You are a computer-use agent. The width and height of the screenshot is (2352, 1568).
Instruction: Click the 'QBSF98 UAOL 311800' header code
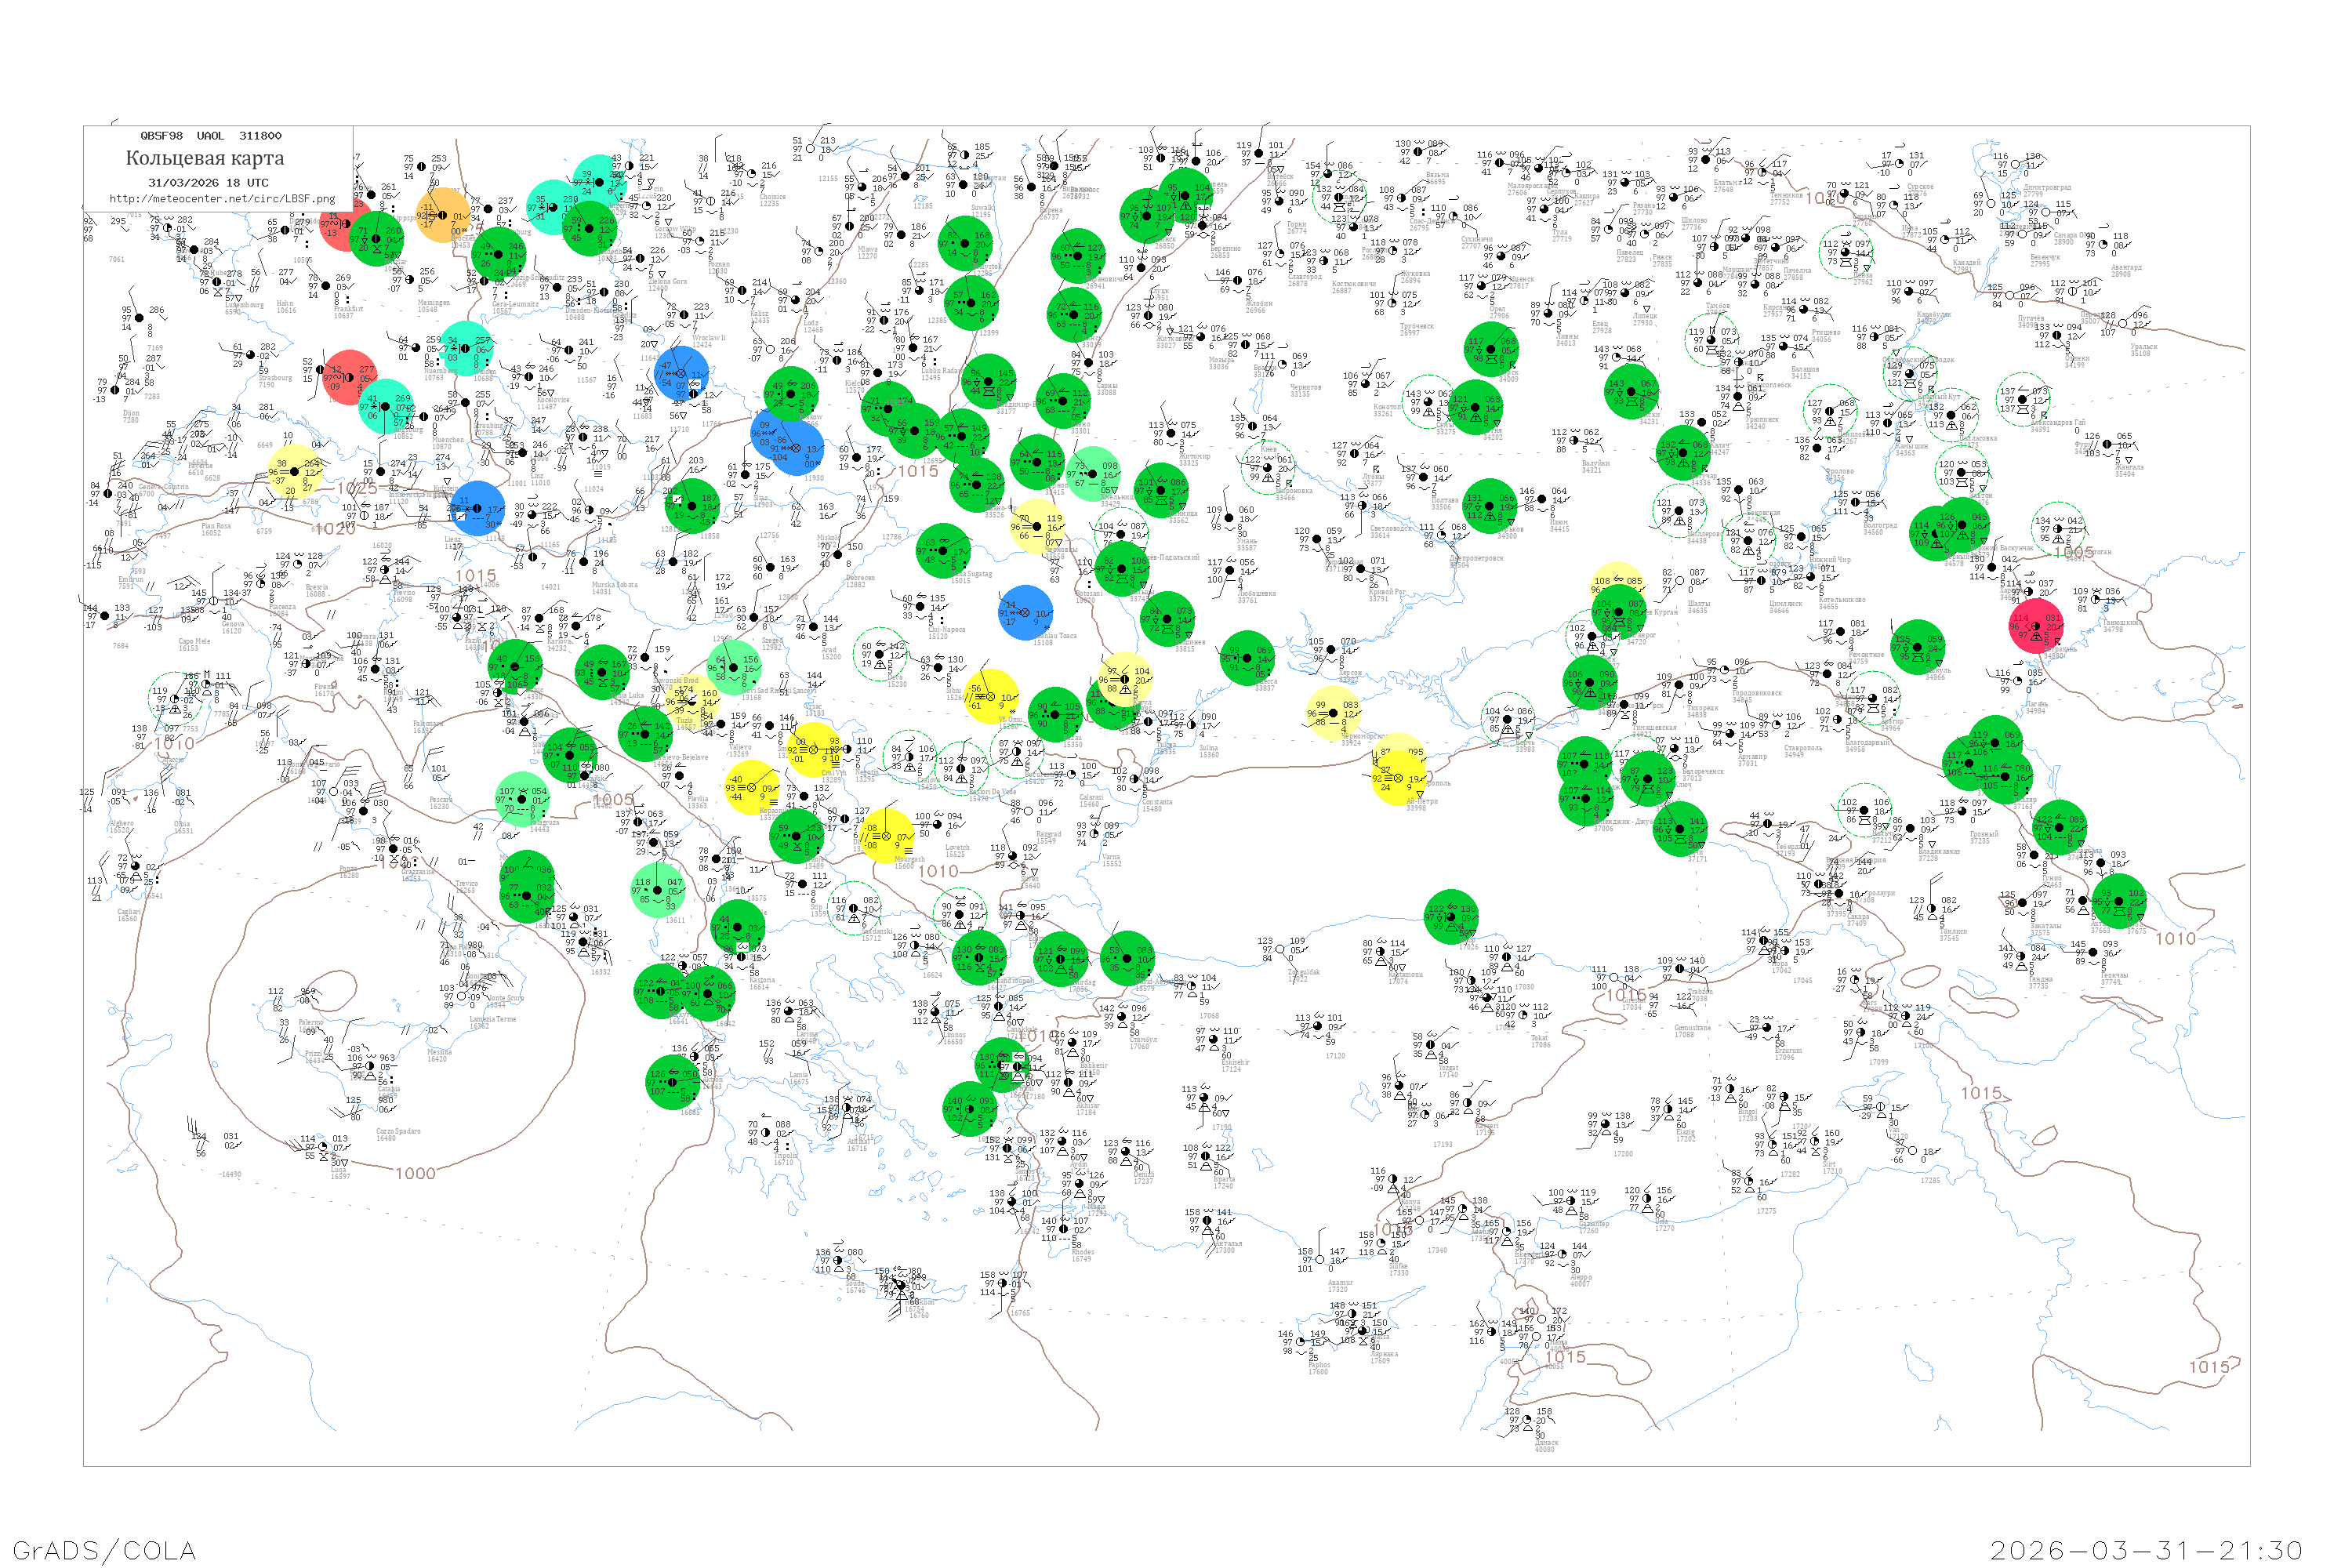point(211,136)
